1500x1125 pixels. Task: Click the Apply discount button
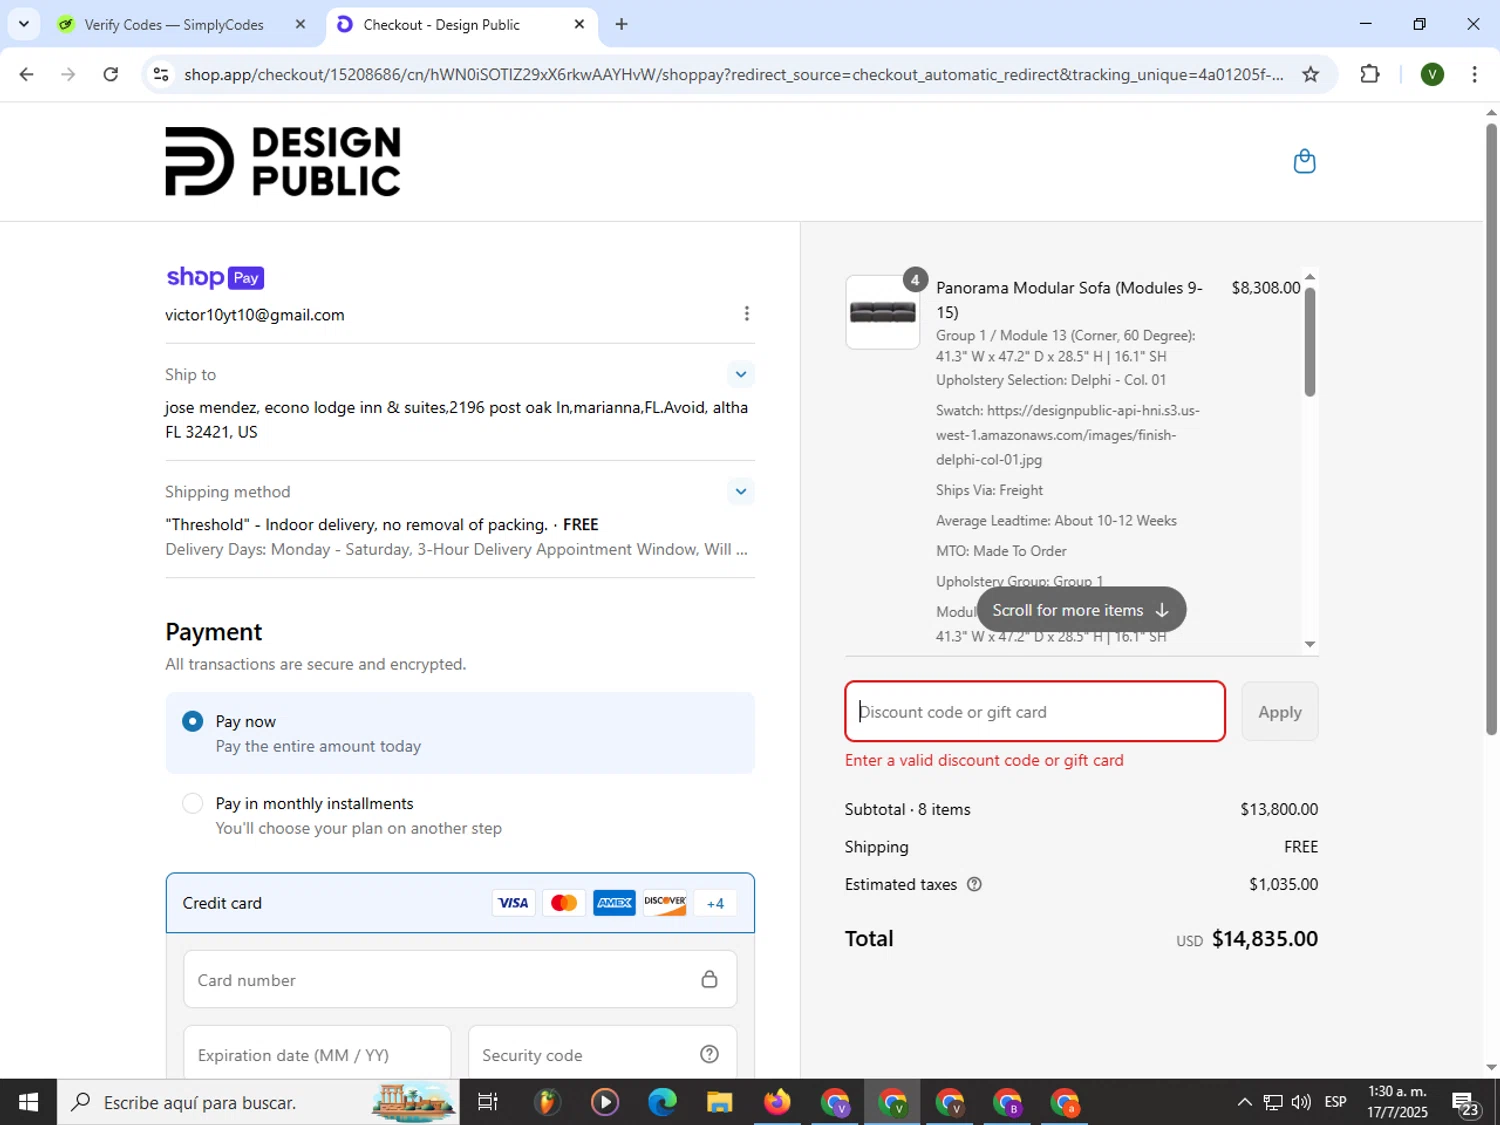(1279, 712)
